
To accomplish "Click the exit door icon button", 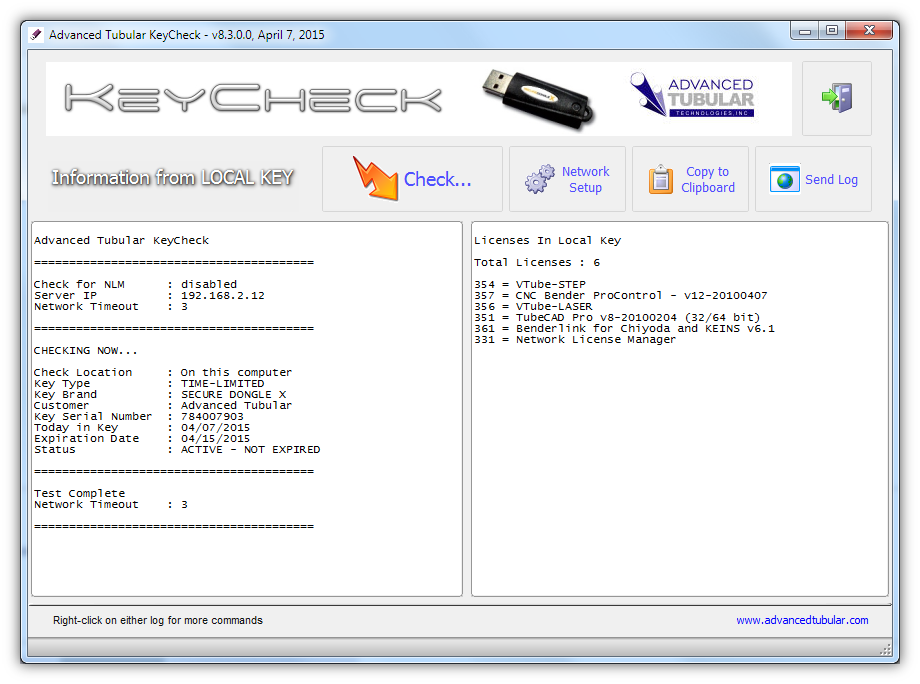I will point(836,98).
